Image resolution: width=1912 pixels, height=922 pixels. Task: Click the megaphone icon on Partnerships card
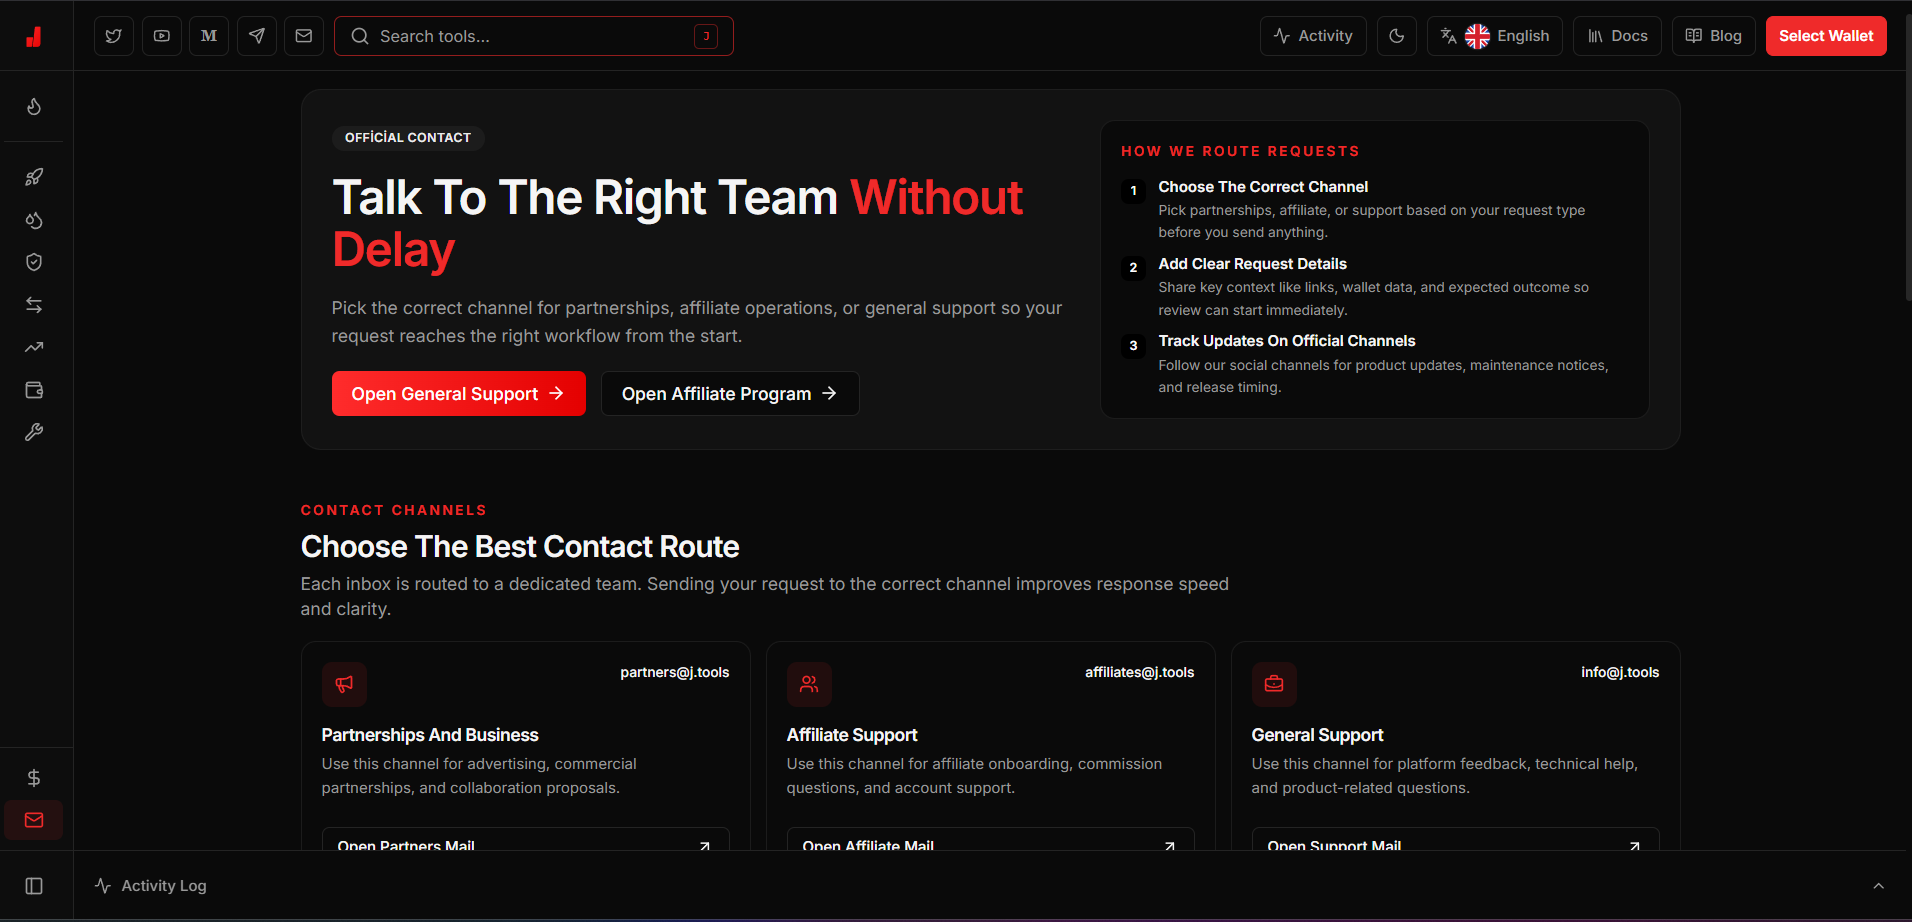[344, 684]
